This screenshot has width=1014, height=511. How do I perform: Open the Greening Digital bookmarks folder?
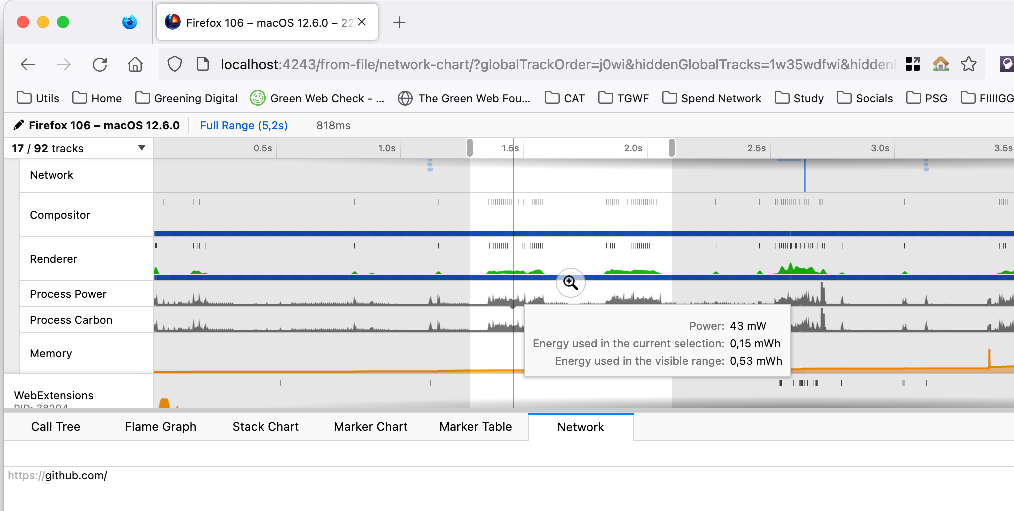(x=187, y=98)
